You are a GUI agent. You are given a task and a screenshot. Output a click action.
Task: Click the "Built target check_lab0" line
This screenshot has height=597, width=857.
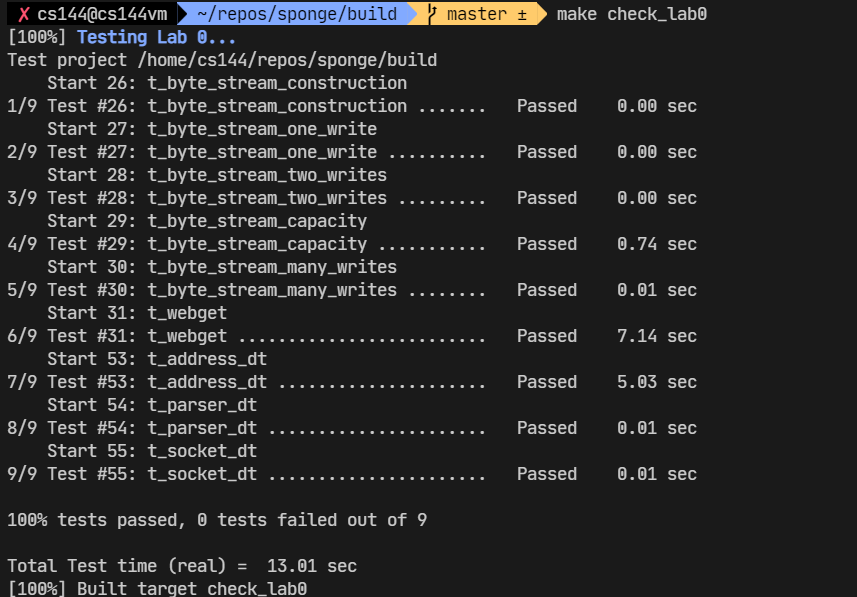point(191,589)
